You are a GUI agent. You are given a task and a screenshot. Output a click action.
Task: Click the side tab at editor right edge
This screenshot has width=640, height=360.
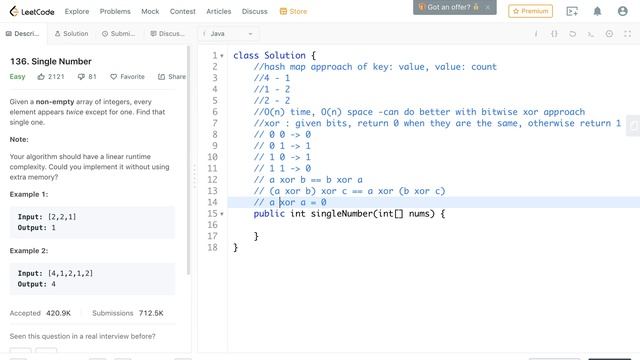633,125
